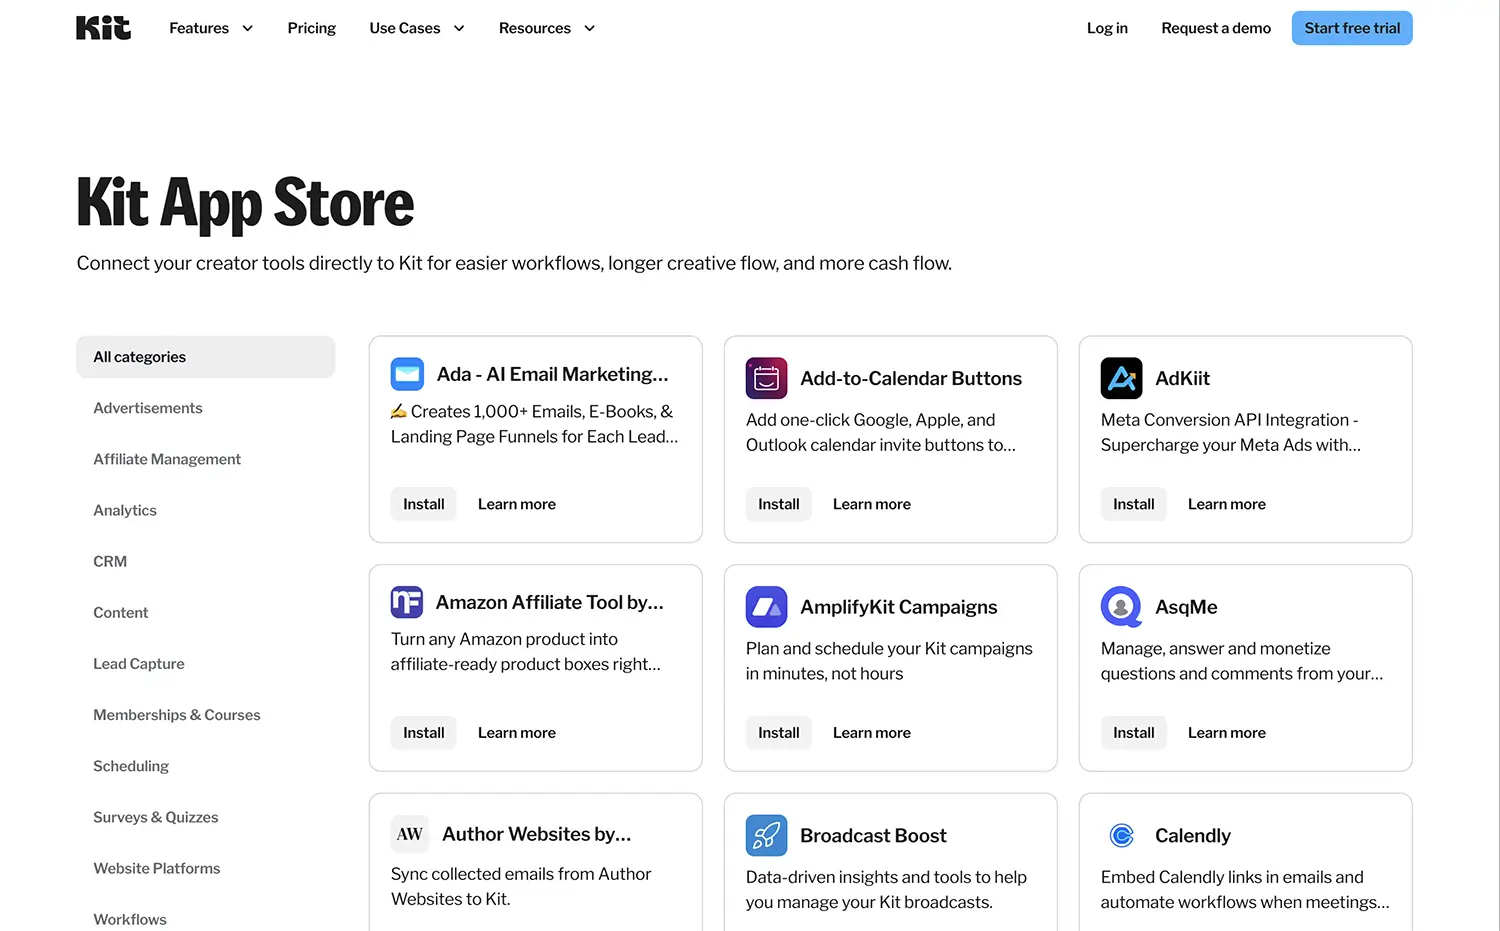Viewport: 1500px width, 931px height.
Task: Click the AsqMe app icon
Action: coord(1121,607)
